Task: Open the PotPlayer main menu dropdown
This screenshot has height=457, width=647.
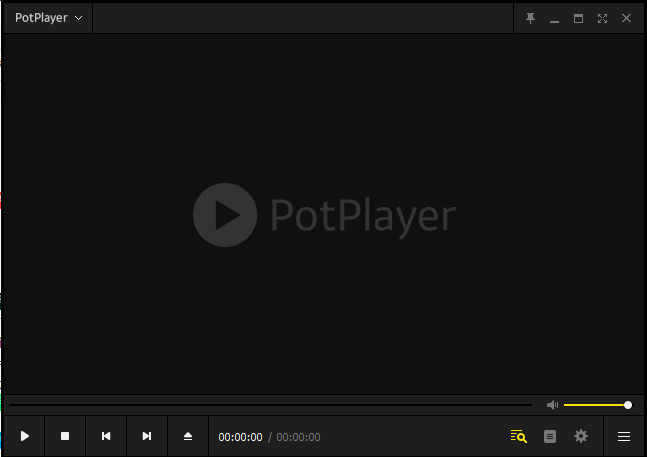Action: coord(48,18)
